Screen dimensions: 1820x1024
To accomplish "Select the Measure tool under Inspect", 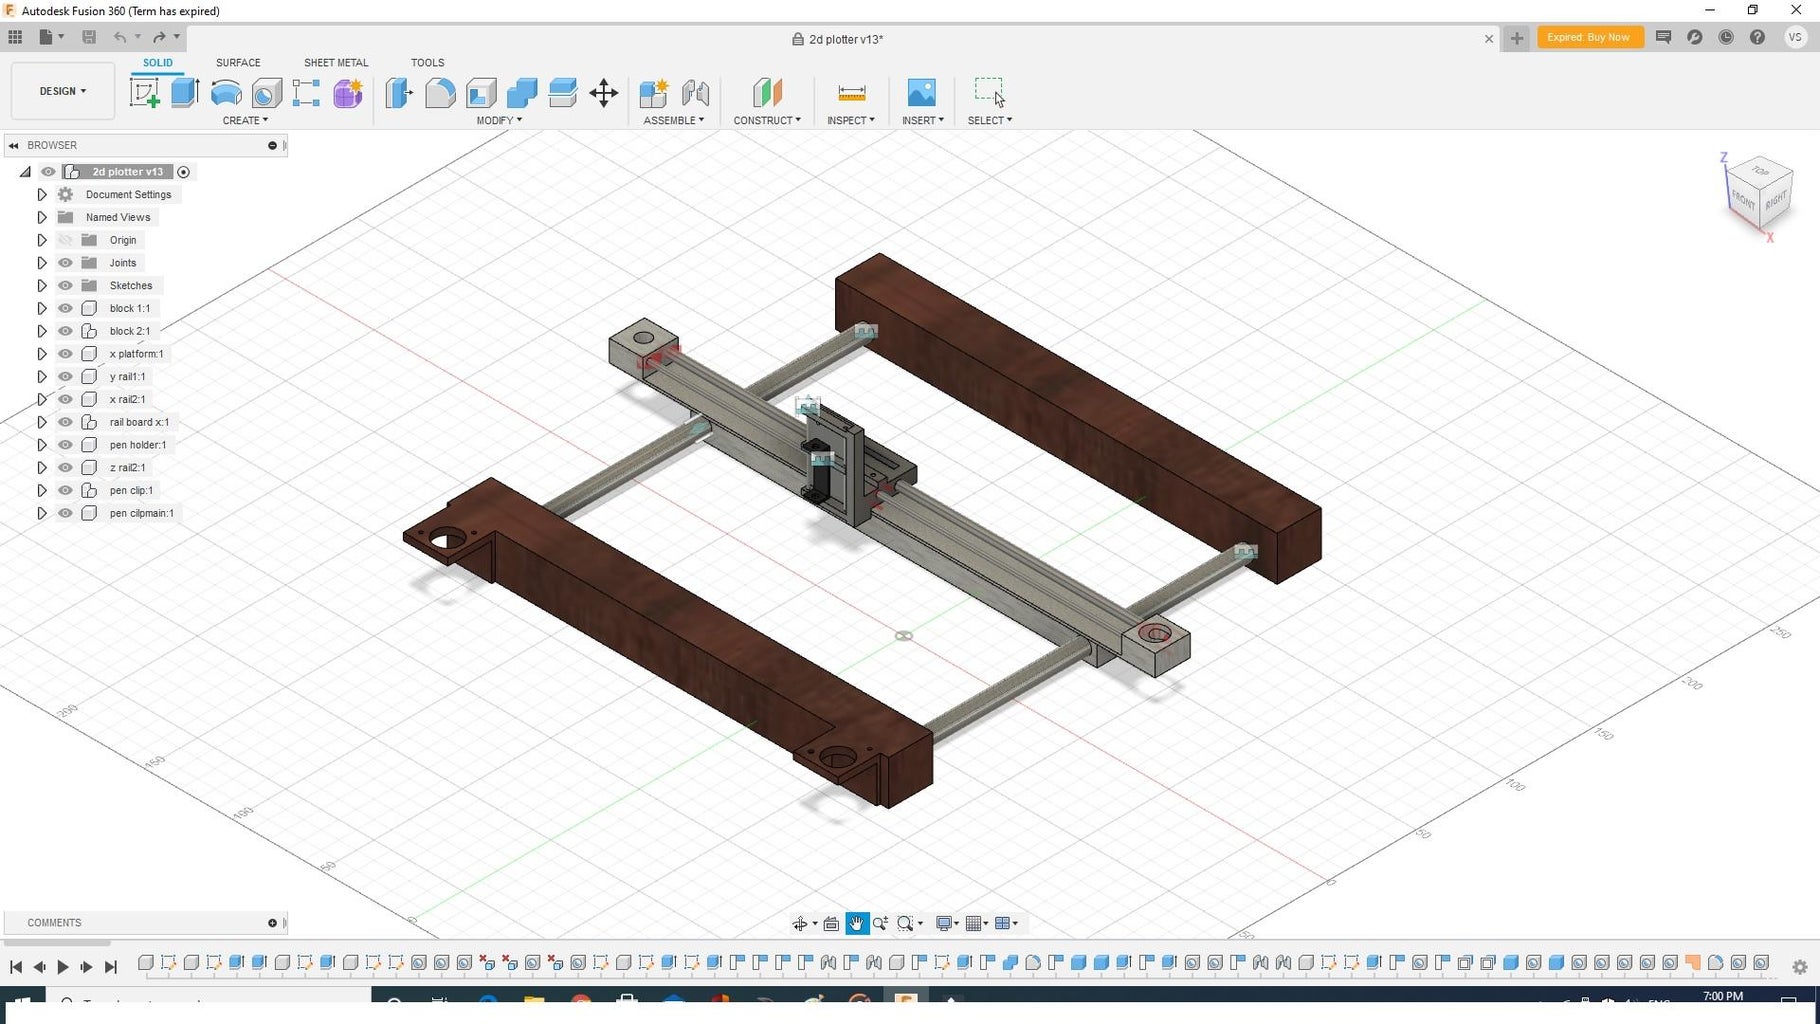I will pyautogui.click(x=851, y=93).
